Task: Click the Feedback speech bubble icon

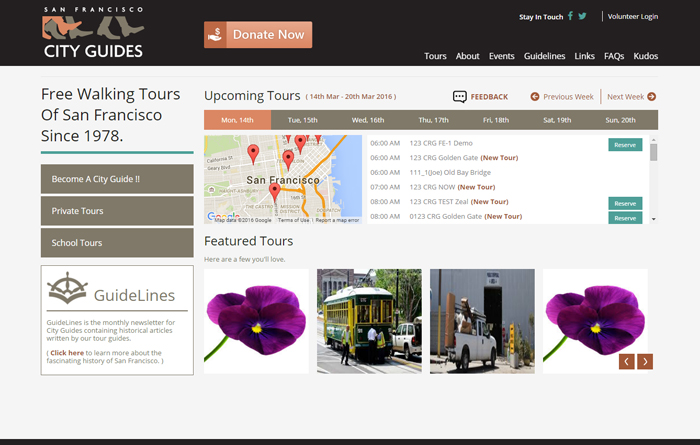Action: pos(459,97)
